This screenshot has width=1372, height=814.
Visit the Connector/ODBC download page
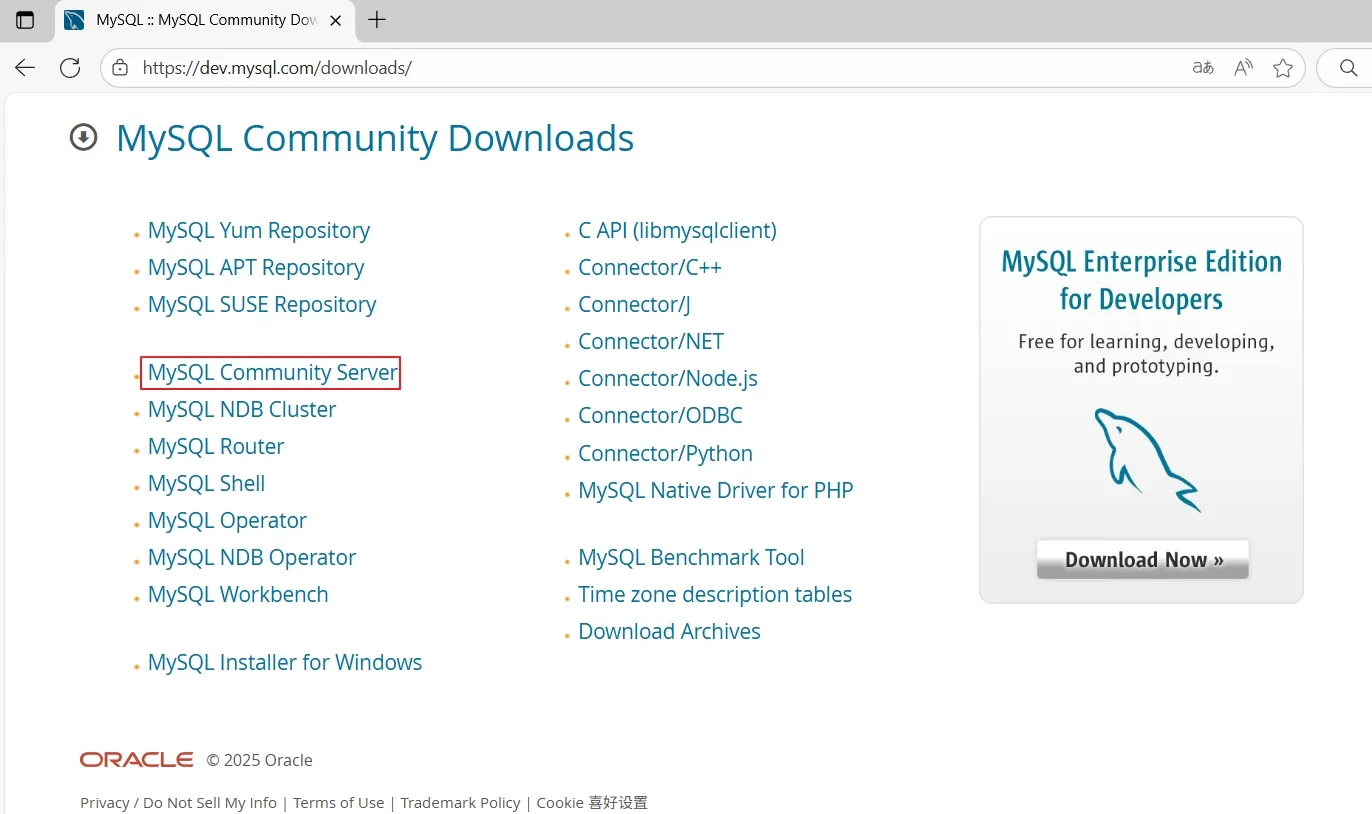point(660,415)
